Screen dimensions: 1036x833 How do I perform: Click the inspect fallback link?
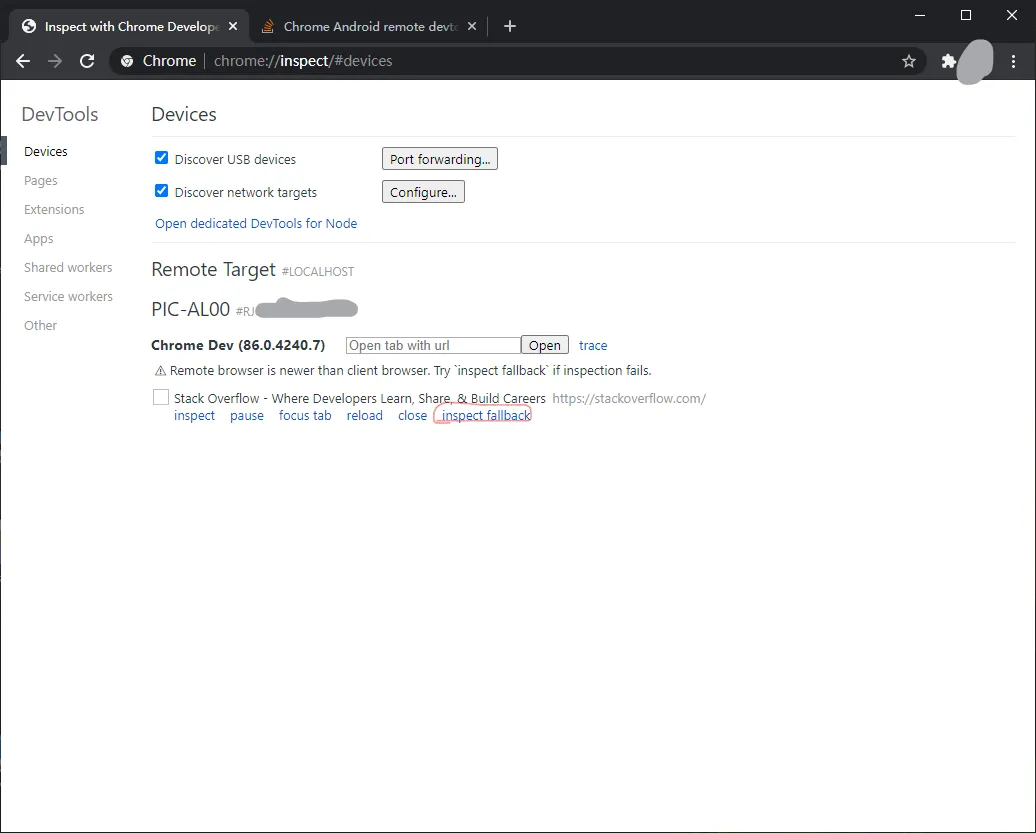[486, 416]
